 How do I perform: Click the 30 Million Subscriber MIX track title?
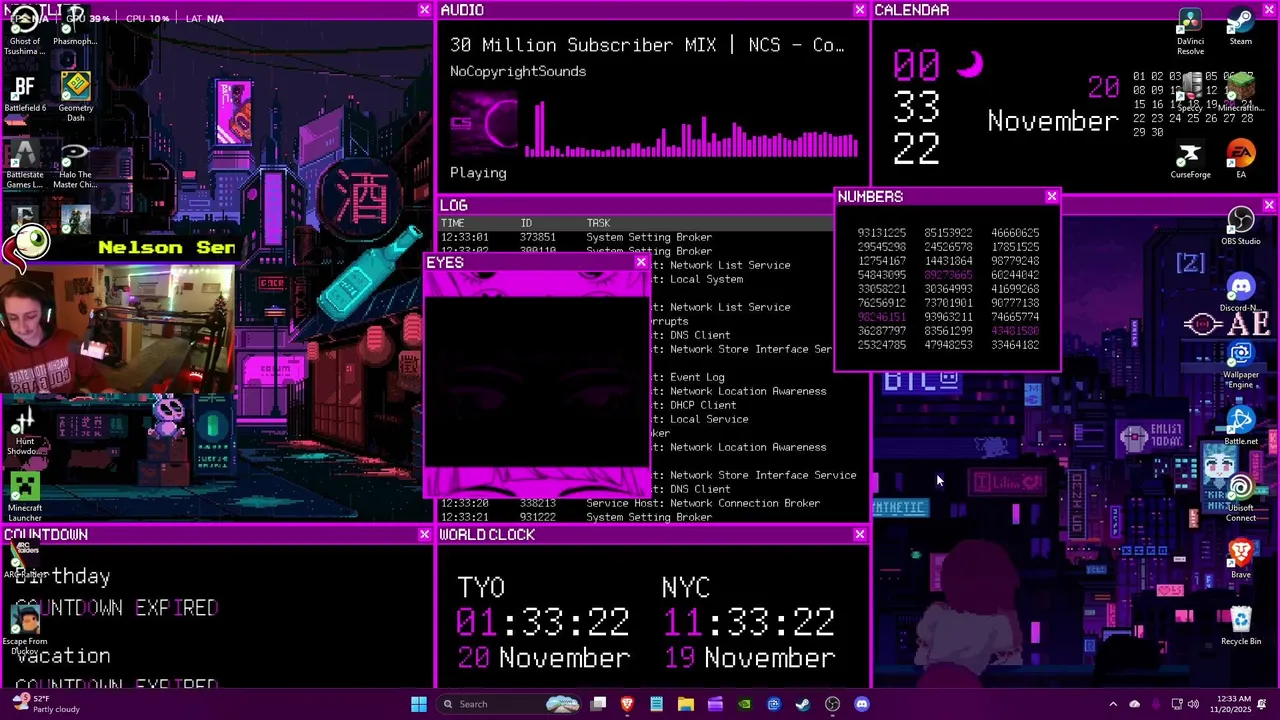pyautogui.click(x=647, y=45)
